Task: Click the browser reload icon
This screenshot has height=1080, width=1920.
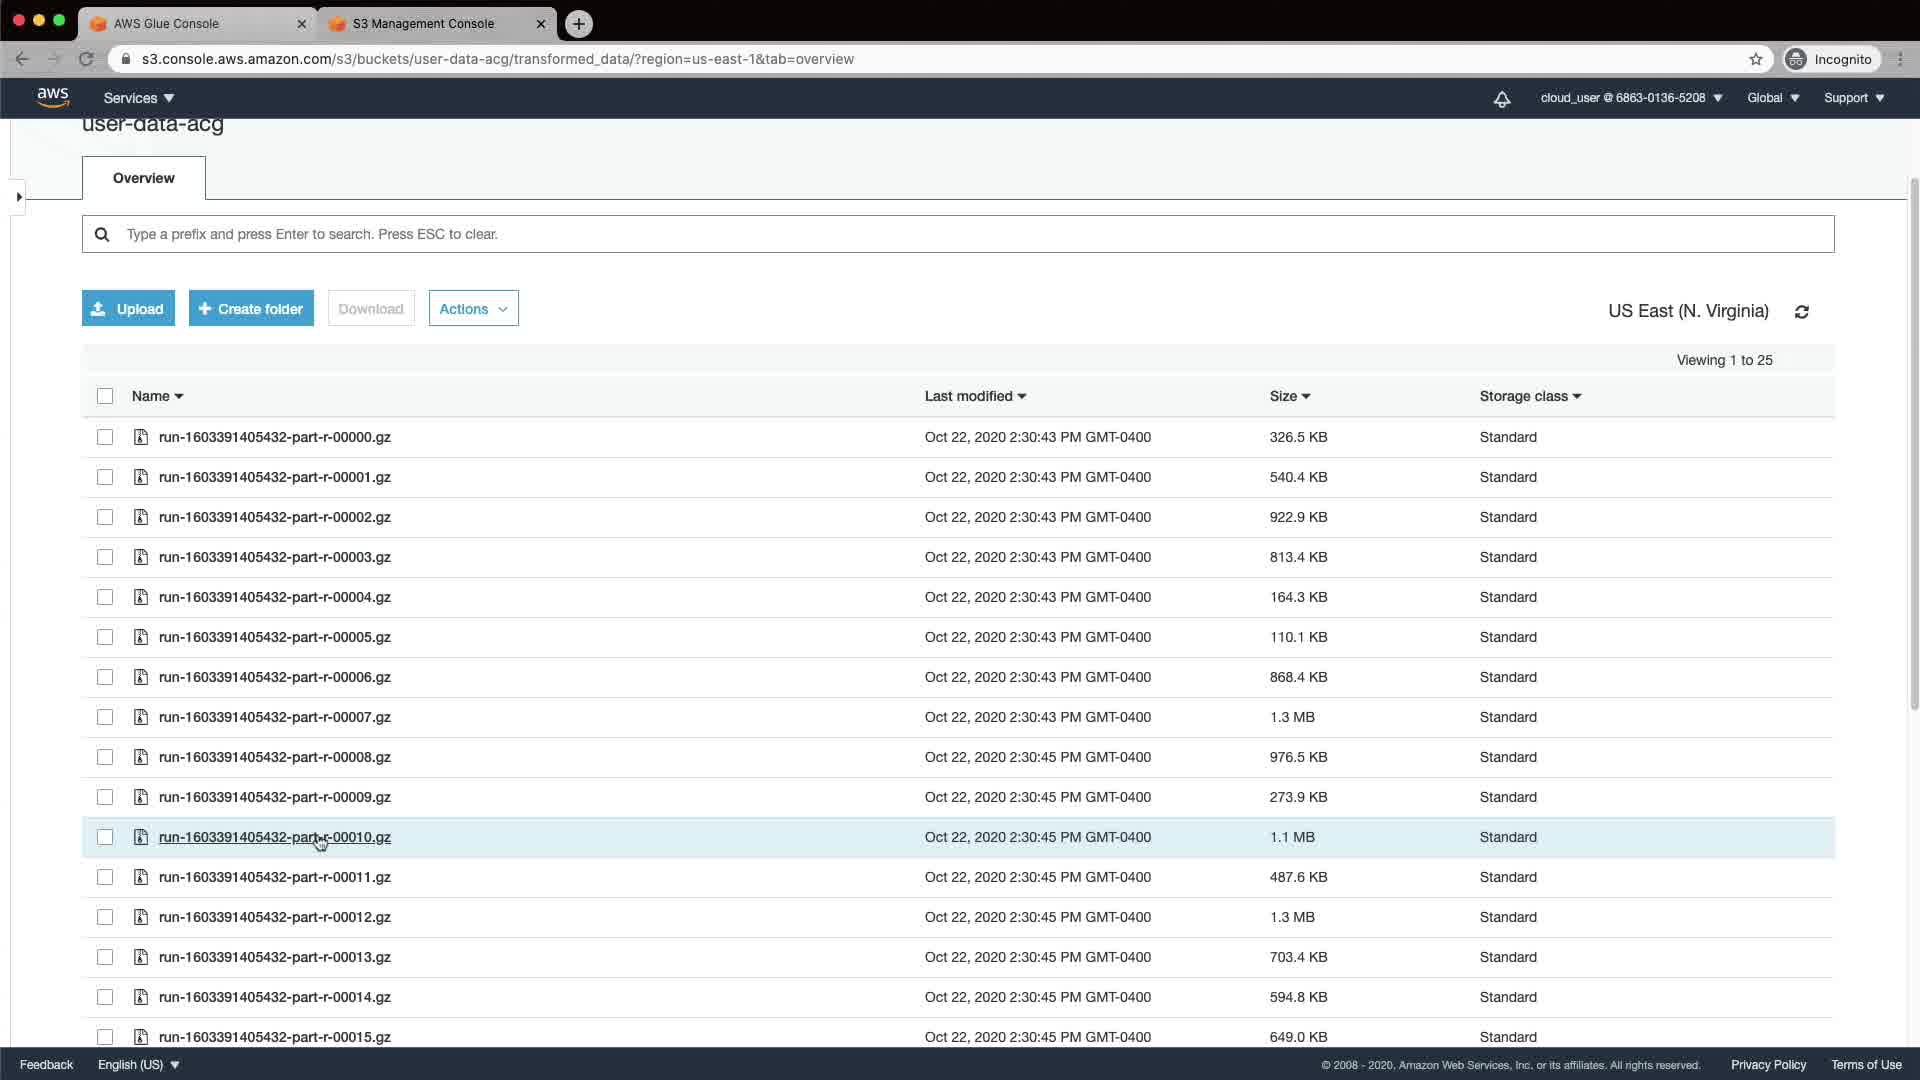Action: coord(86,59)
